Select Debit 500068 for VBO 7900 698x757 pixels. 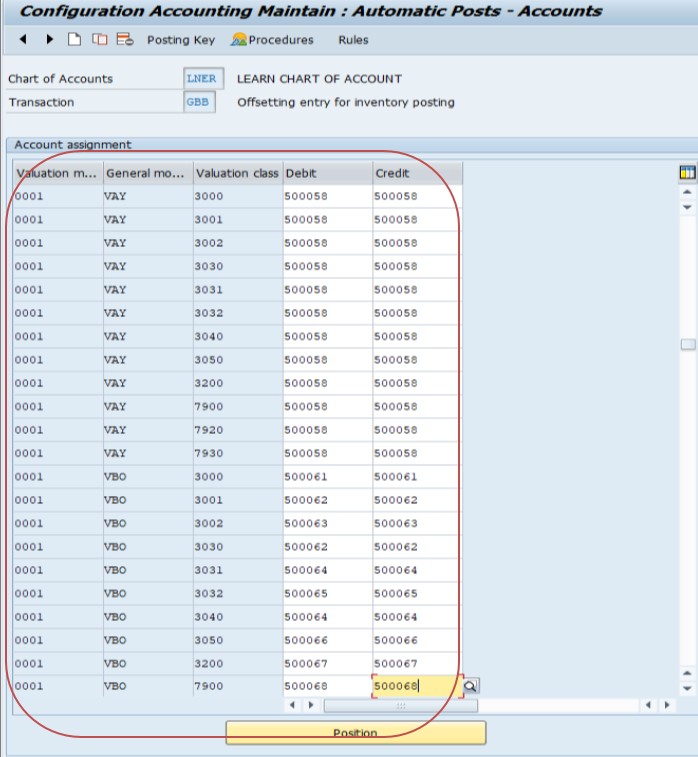coord(328,686)
